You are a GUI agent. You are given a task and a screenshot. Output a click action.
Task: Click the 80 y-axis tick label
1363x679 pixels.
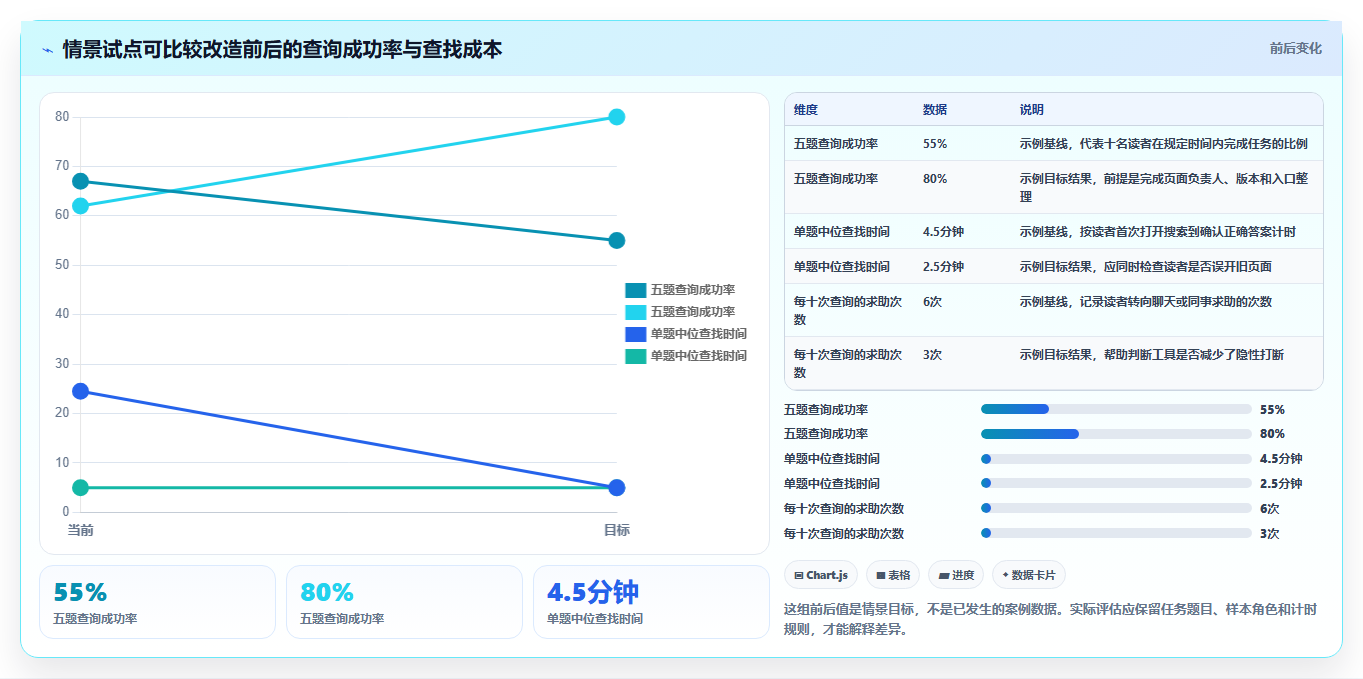tap(62, 117)
